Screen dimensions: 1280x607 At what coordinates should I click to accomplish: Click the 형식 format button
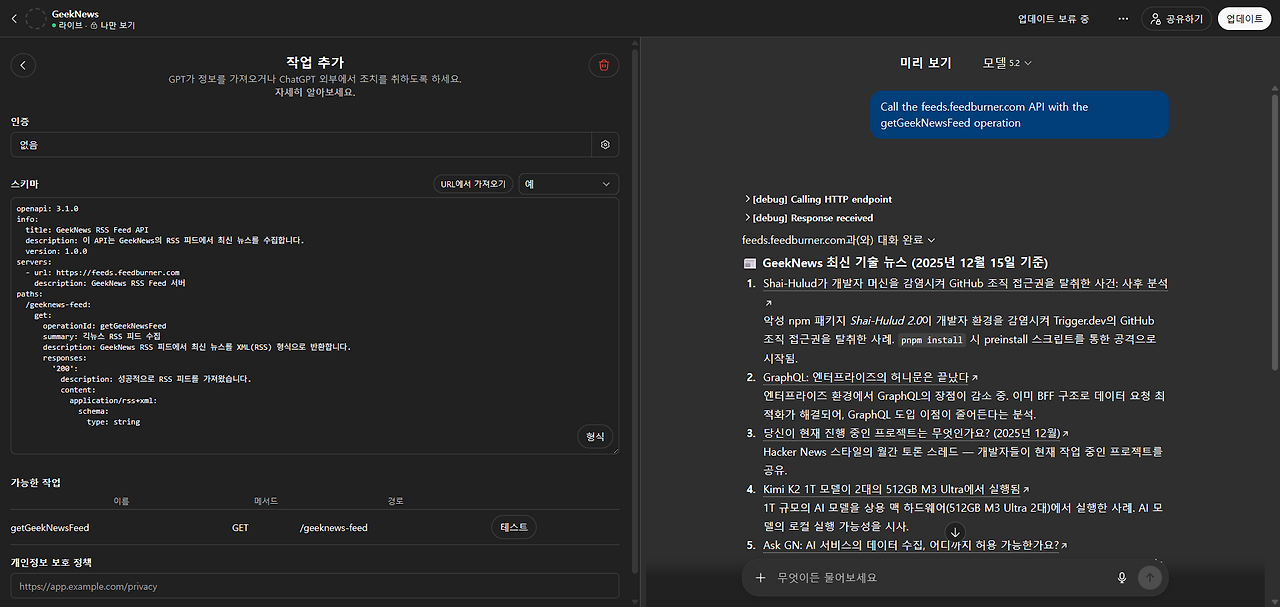pyautogui.click(x=596, y=437)
